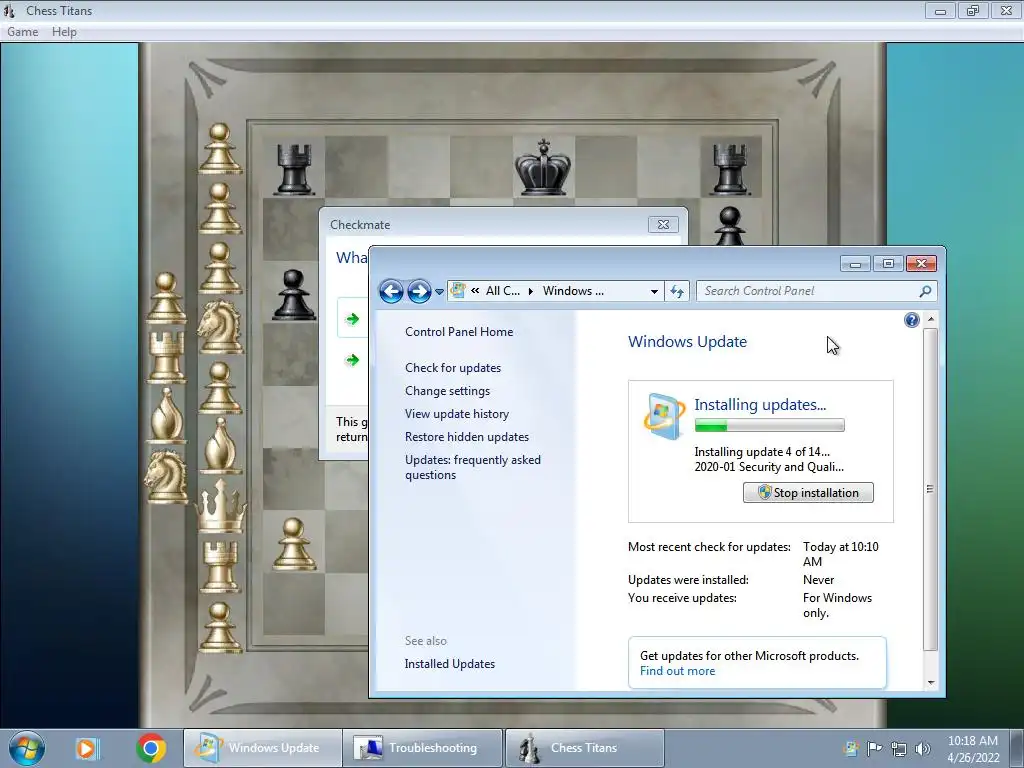Click the 'Installing updates...' text
This screenshot has height=768, width=1024.
coord(760,405)
